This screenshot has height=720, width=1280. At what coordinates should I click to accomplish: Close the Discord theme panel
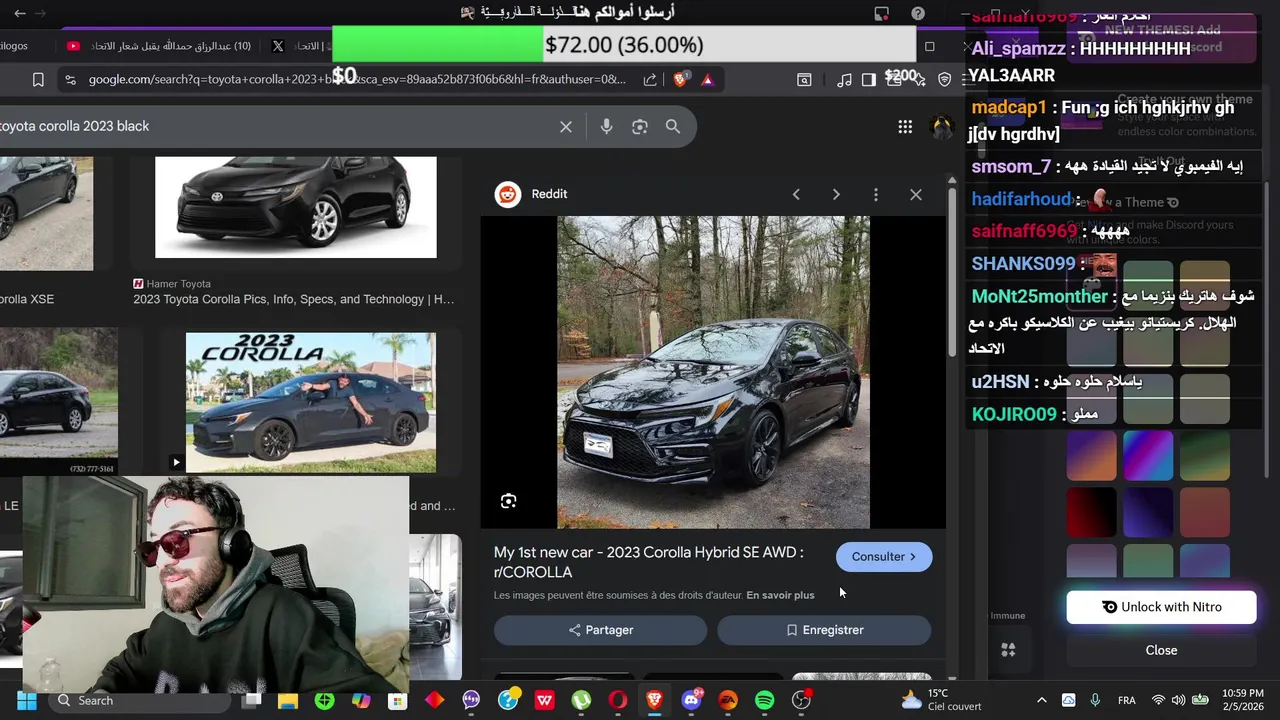[x=1161, y=650]
